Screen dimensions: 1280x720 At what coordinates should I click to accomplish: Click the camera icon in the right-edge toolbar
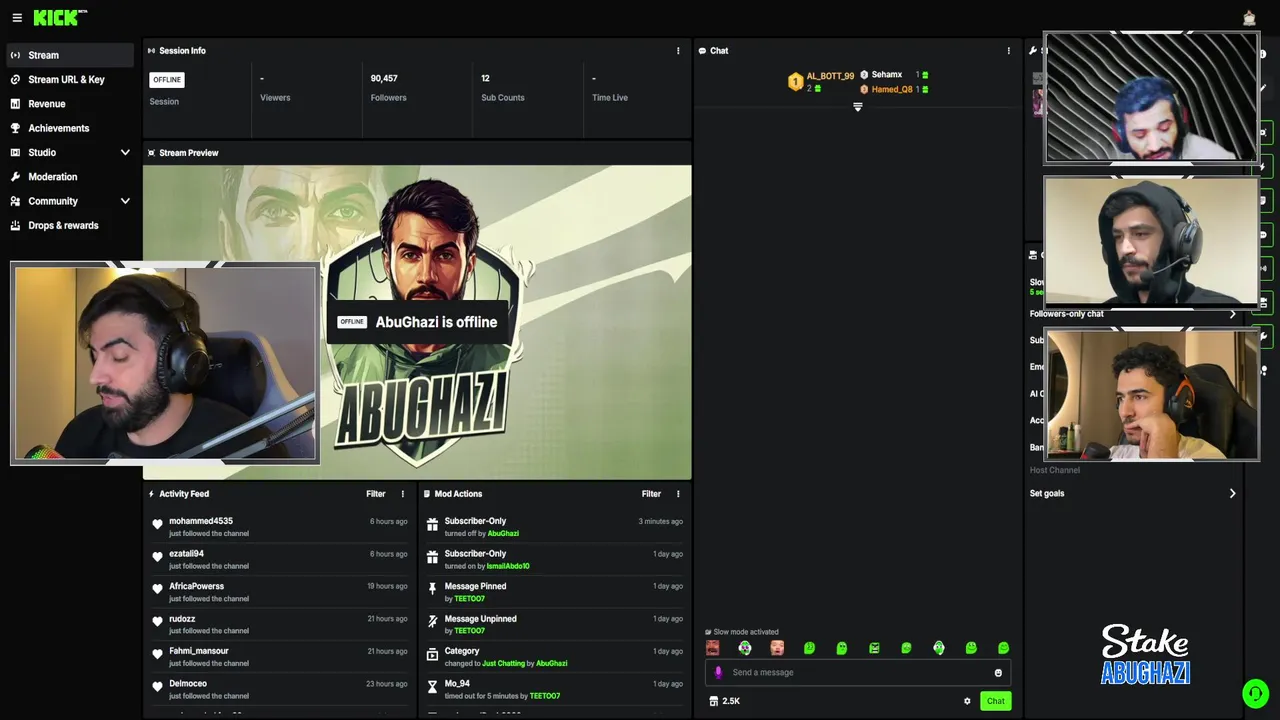point(1264,302)
